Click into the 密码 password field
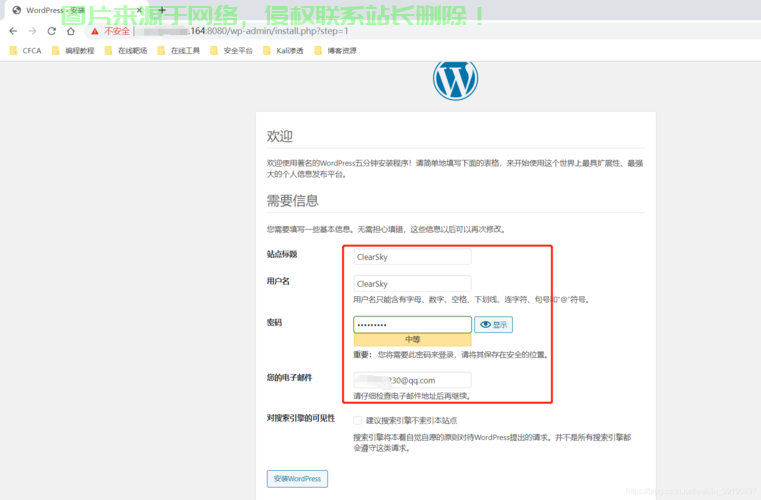761x500 pixels. [412, 324]
